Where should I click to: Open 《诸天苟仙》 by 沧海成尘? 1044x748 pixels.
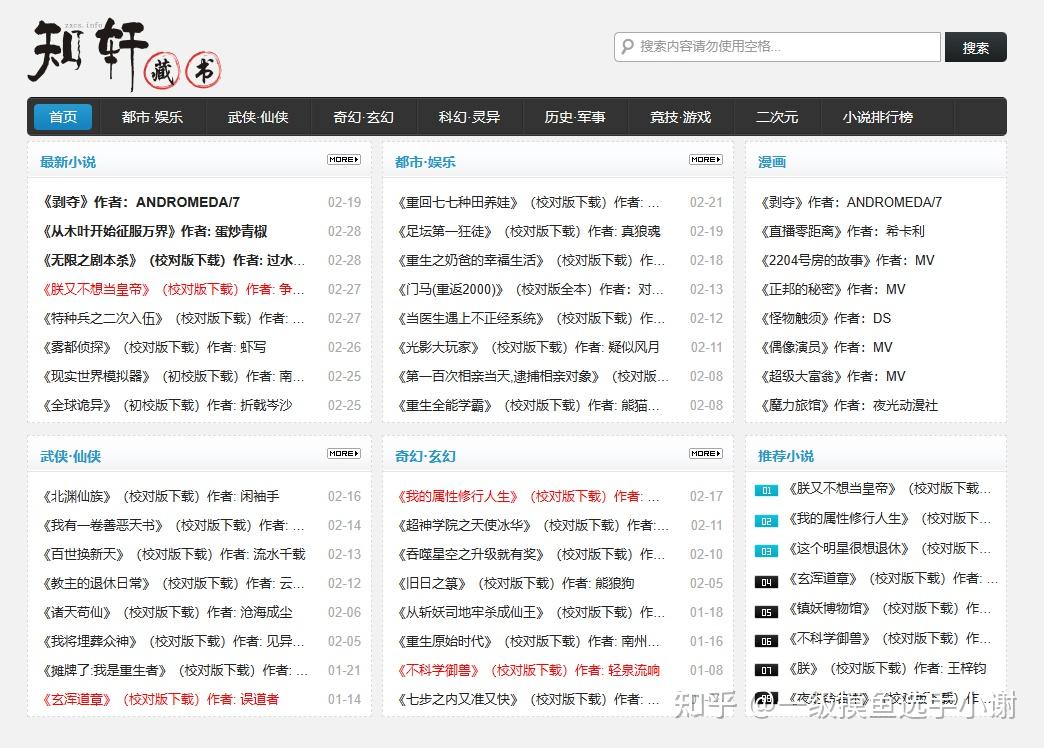[167, 613]
